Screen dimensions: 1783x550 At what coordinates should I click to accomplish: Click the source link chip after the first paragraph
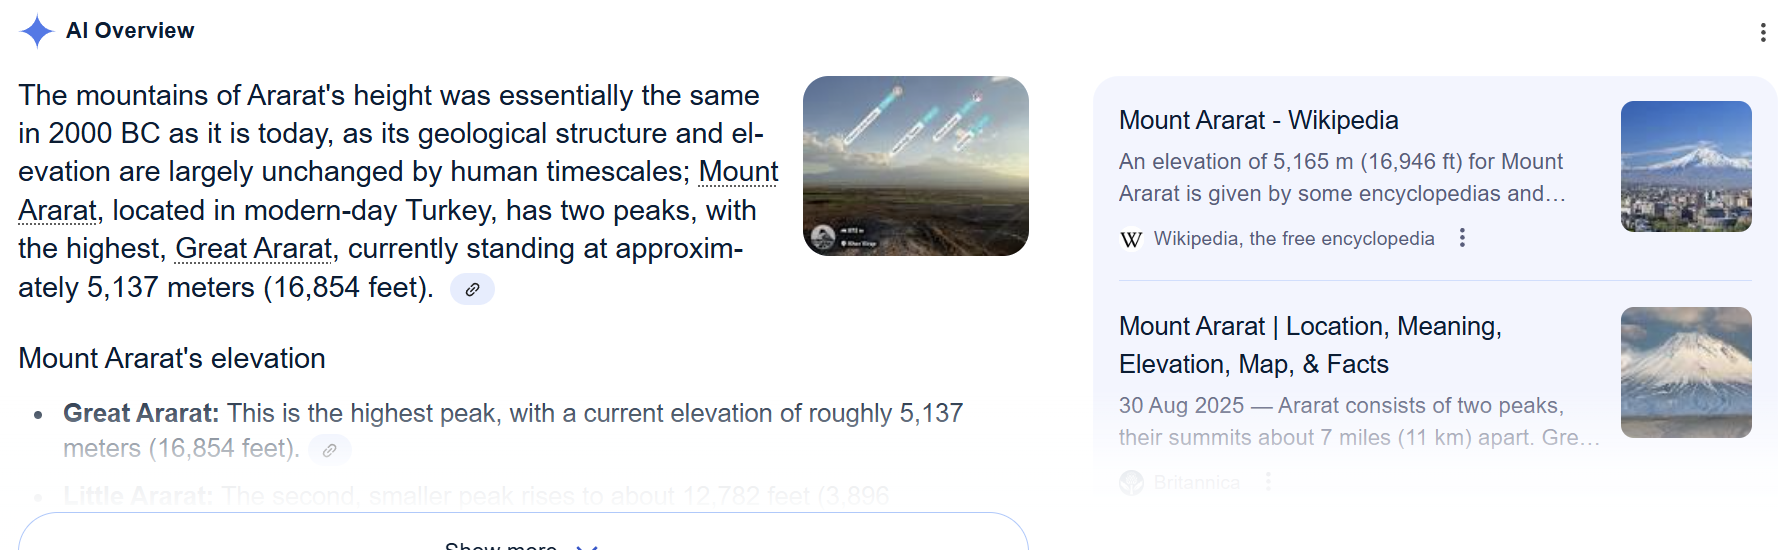point(472,289)
